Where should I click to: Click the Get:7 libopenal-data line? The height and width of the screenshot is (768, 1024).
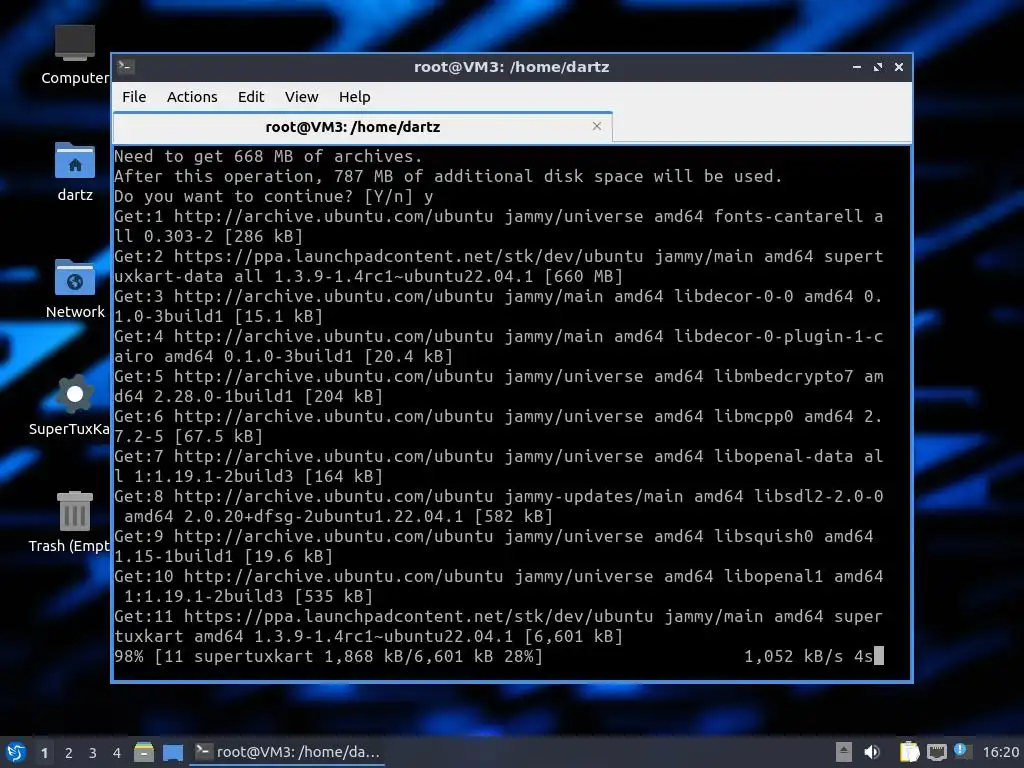click(x=499, y=466)
